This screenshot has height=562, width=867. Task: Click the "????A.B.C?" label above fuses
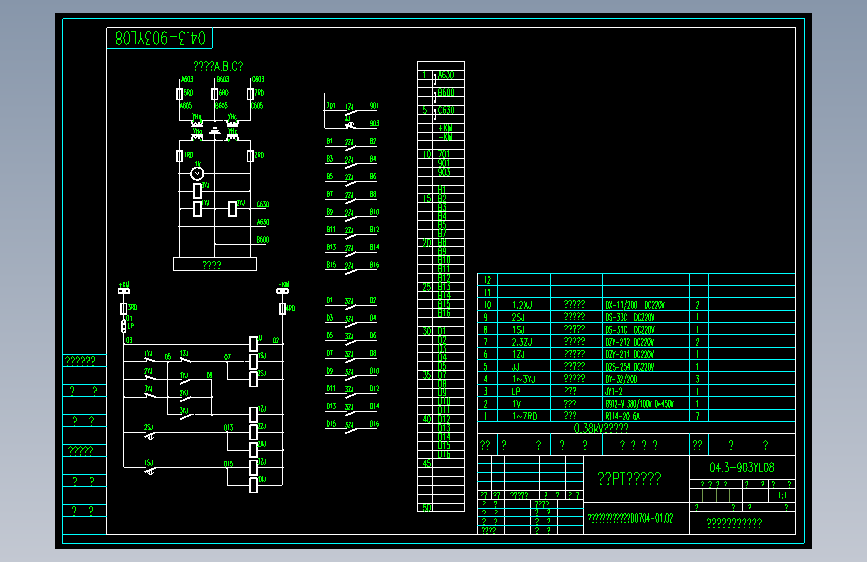[218, 66]
